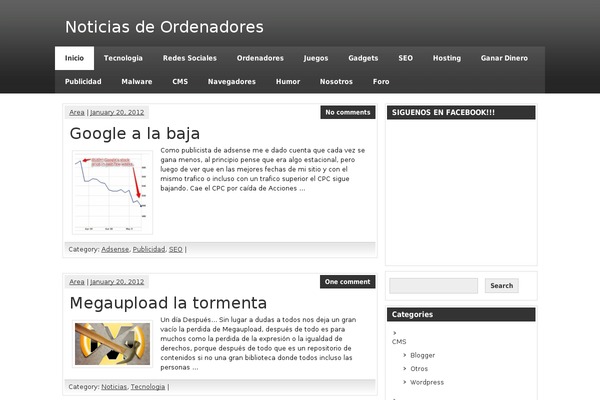This screenshot has width=600, height=400.
Task: Open the Inicio navigation tab
Action: pos(74,58)
